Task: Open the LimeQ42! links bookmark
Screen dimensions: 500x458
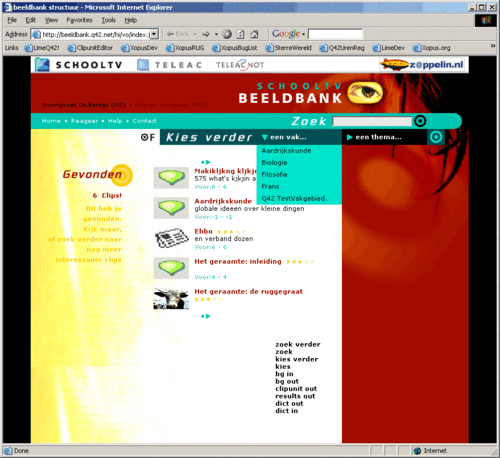Action: click(x=42, y=48)
